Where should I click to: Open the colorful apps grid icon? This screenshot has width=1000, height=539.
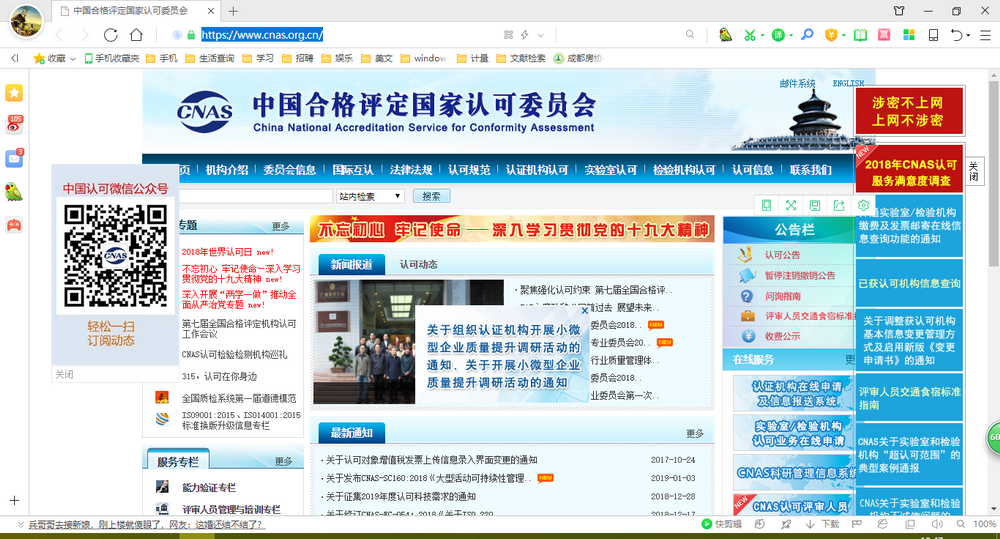click(909, 35)
